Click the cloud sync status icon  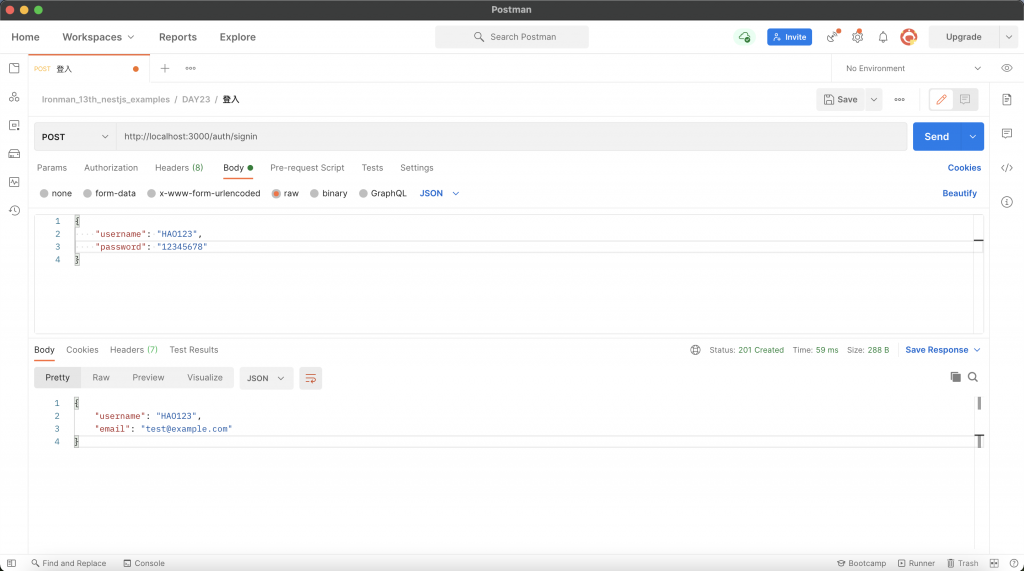[x=744, y=37]
